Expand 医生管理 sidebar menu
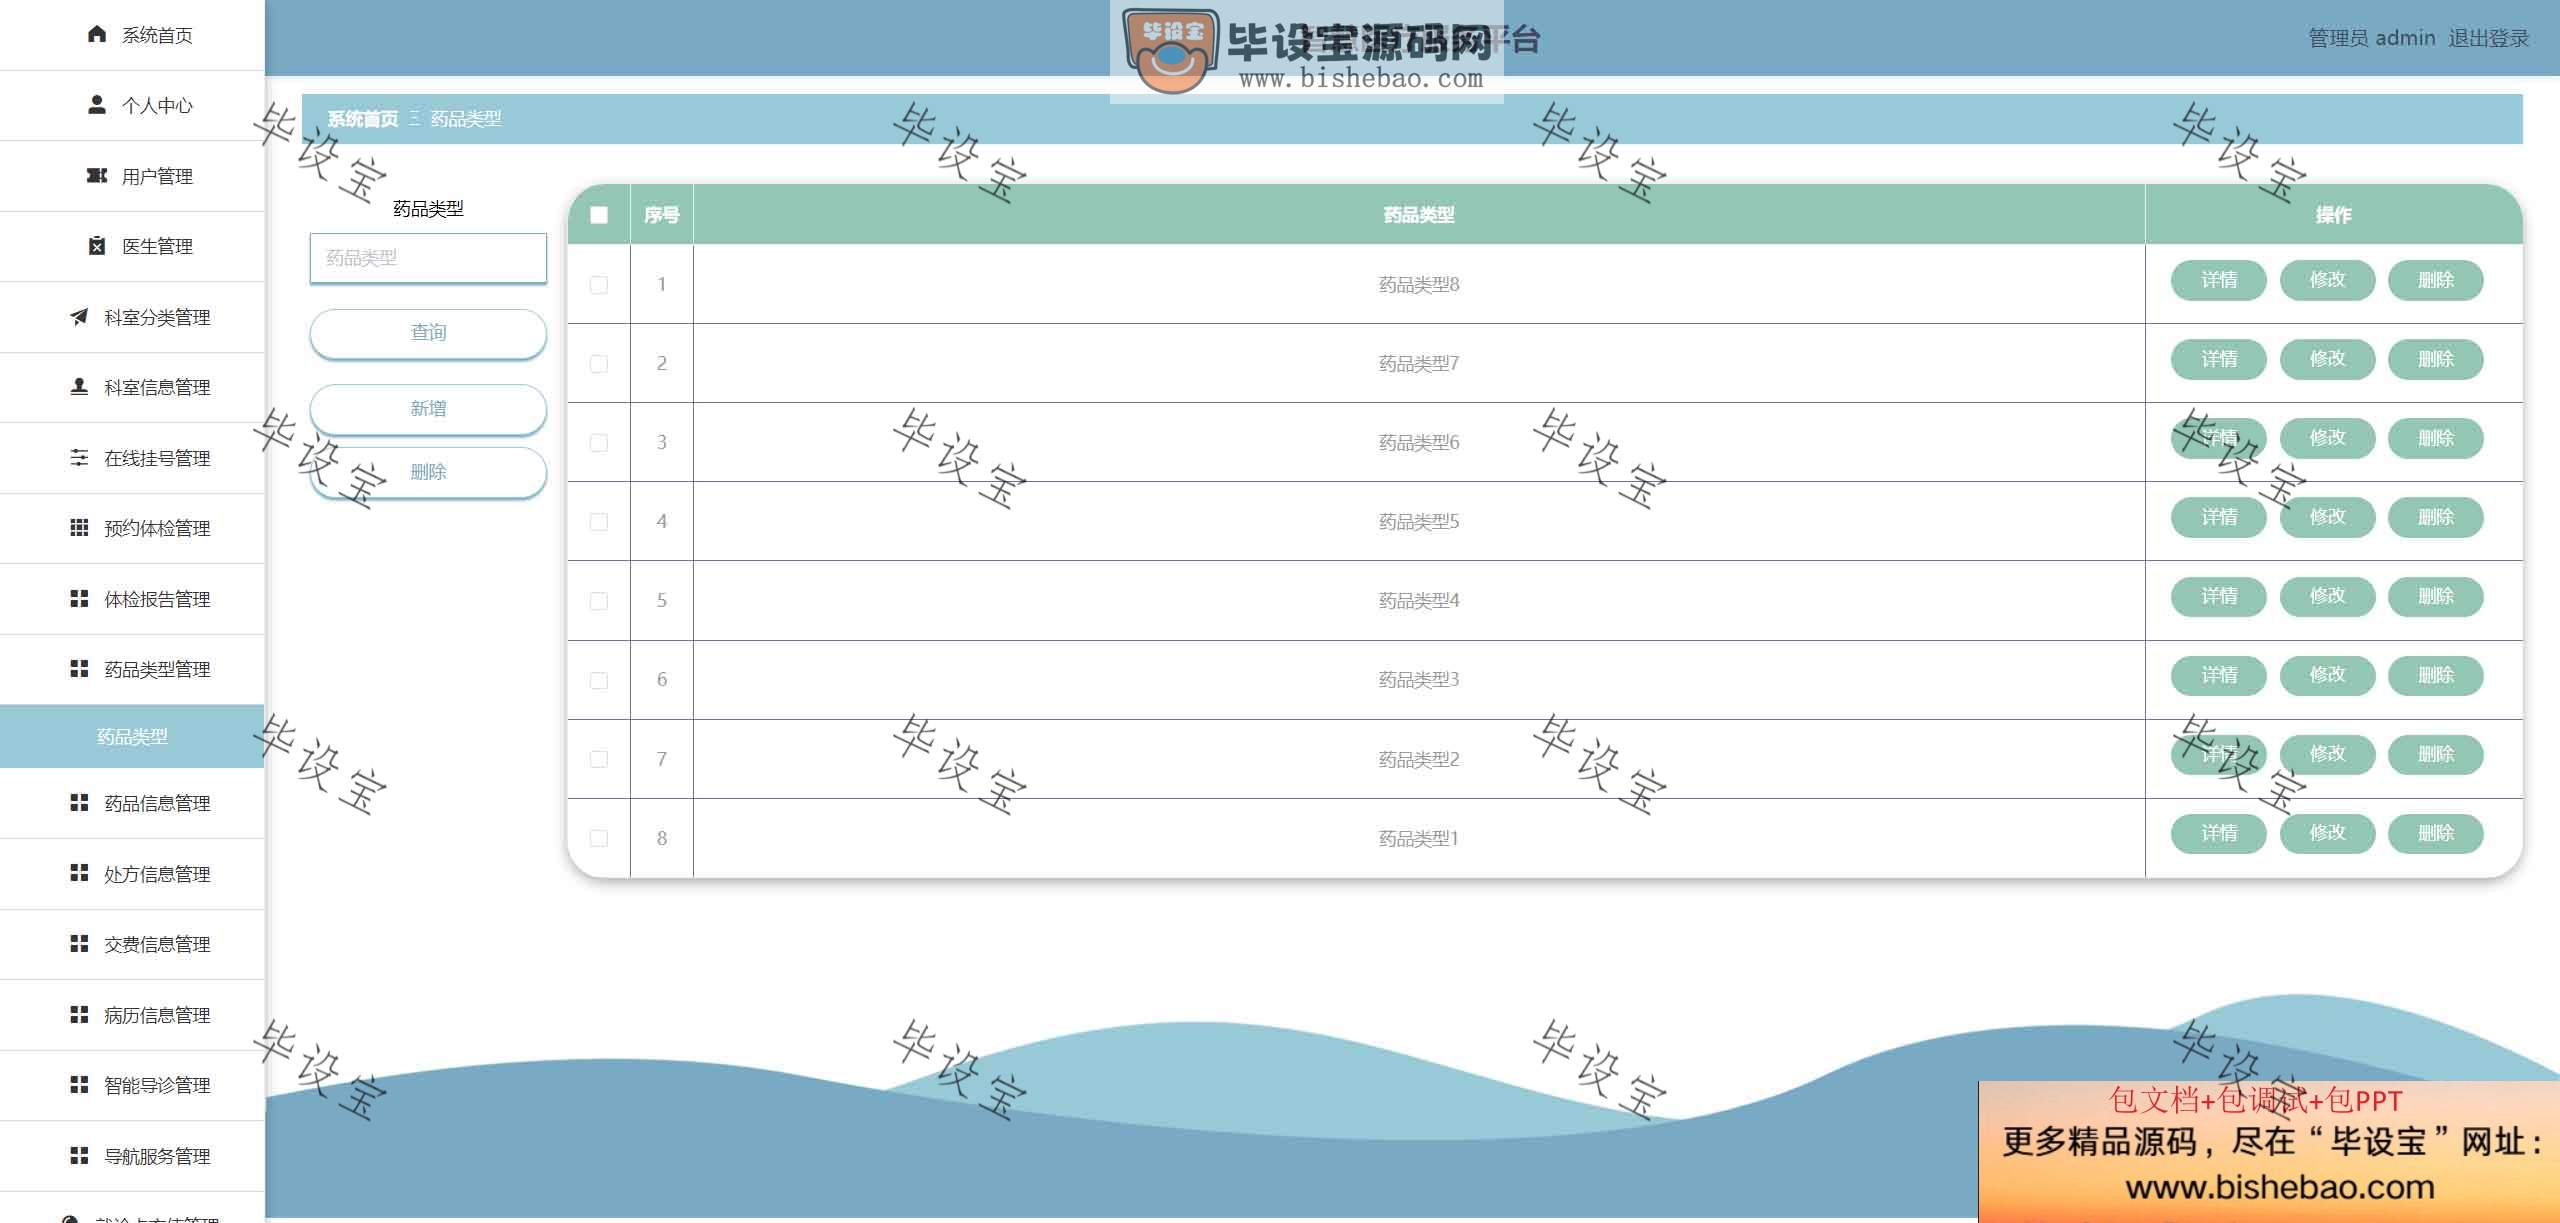This screenshot has height=1223, width=2560. (132, 246)
